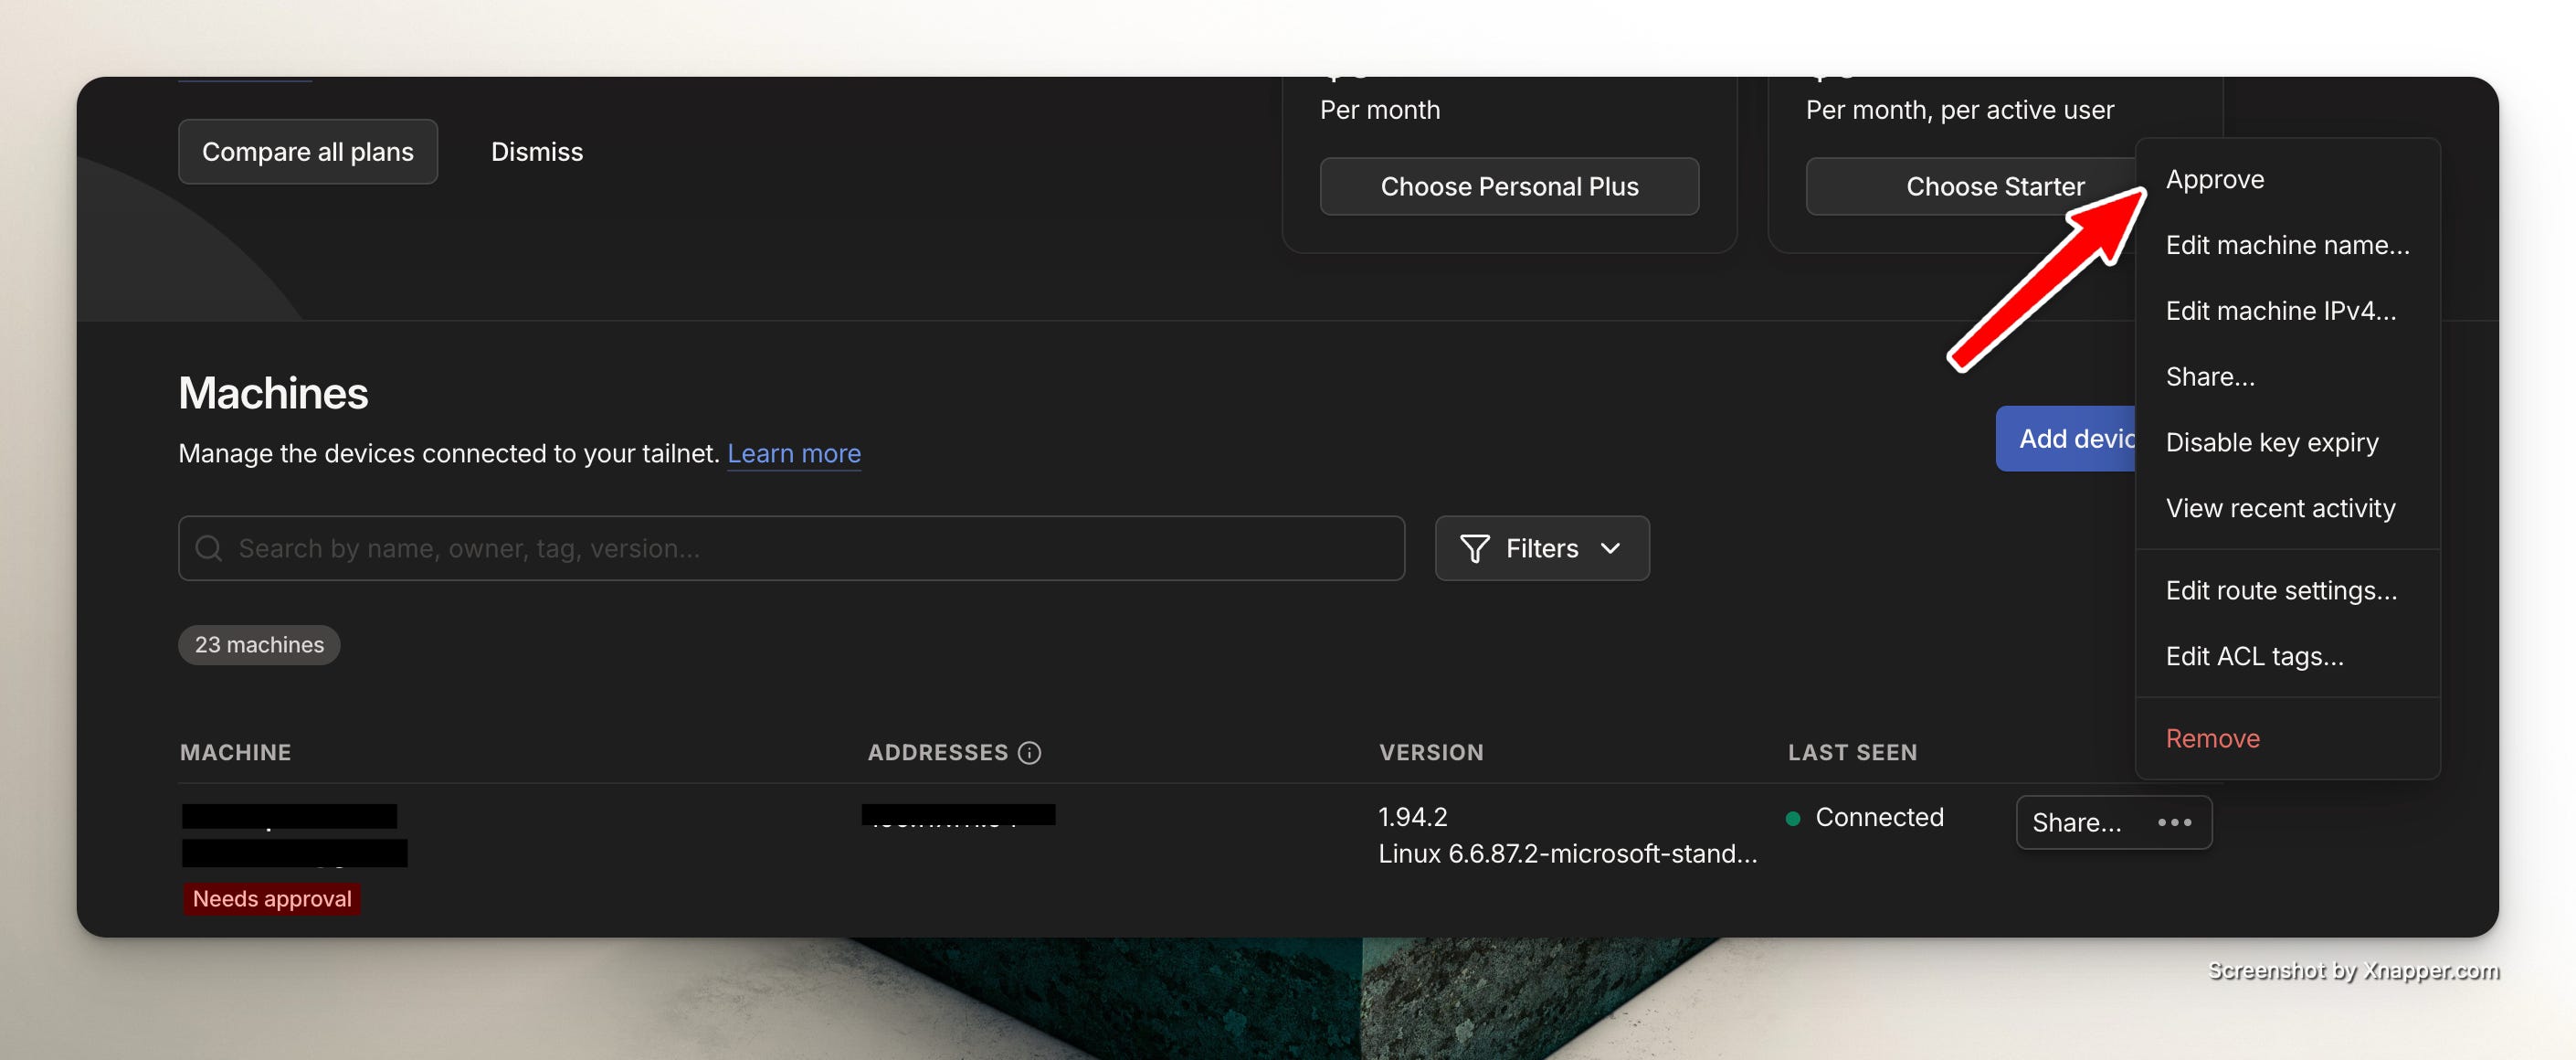Click the search magnifier icon
This screenshot has height=1060, width=2576.
pos(208,548)
